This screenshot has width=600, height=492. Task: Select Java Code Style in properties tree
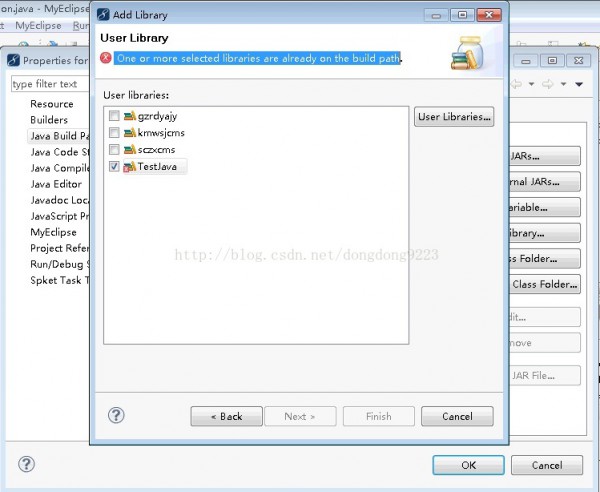(x=60, y=152)
